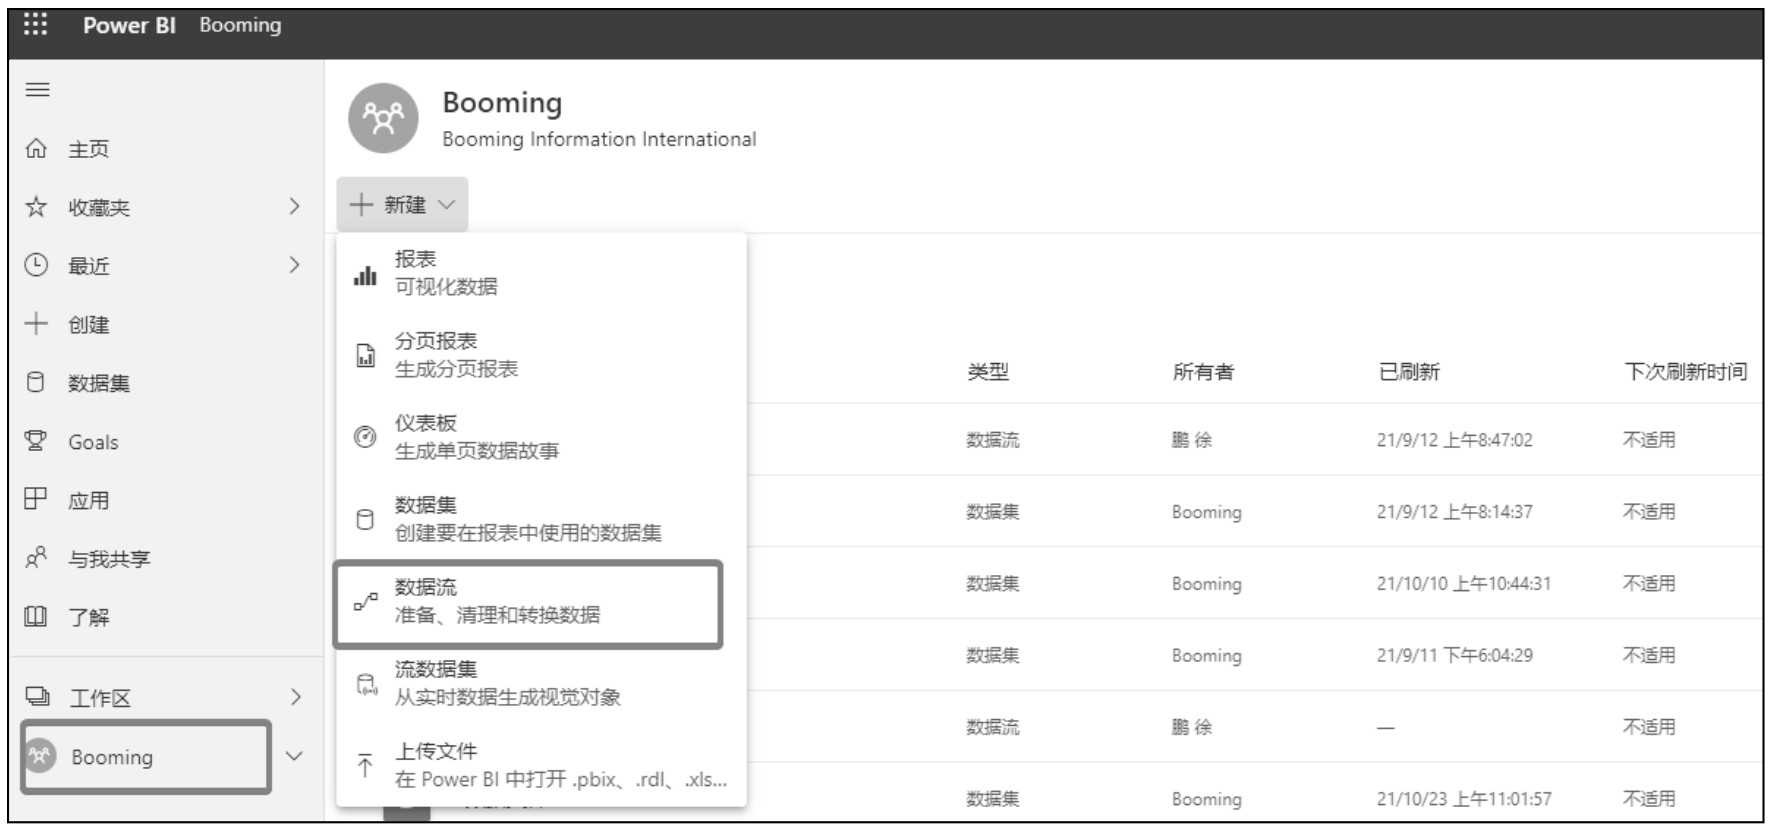Open 应用 apps link in sidebar
This screenshot has width=1777, height=832.
89,500
